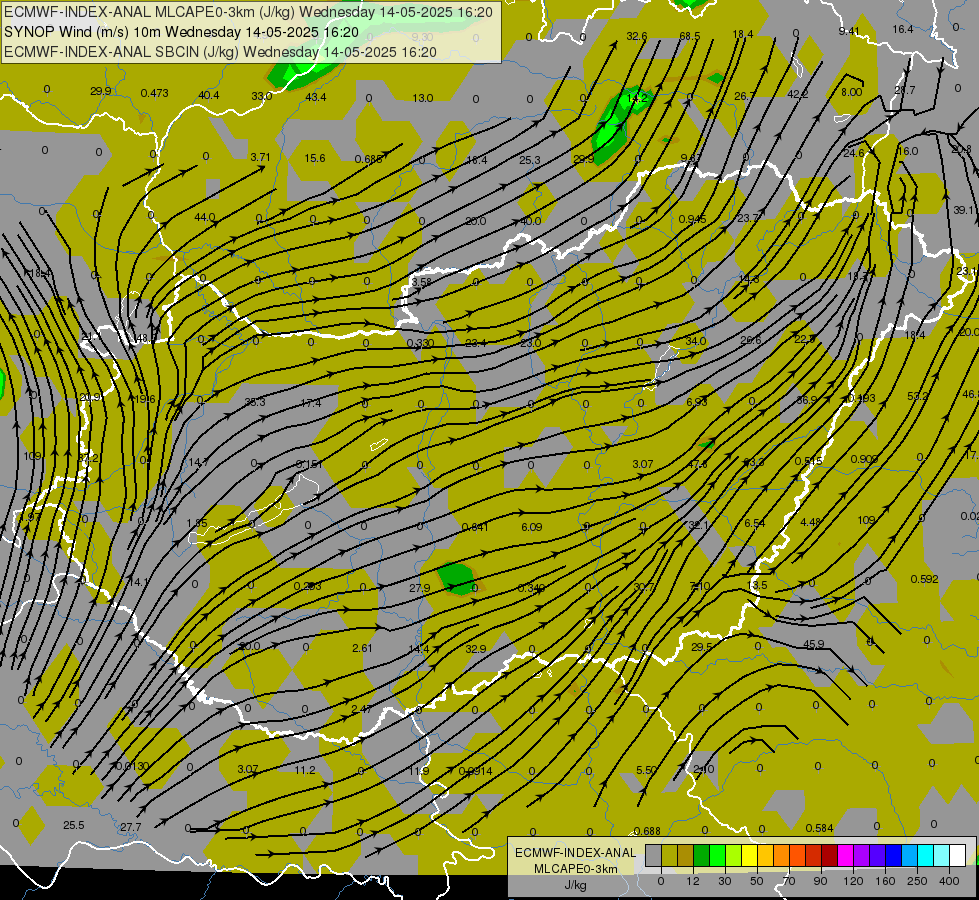Click the map value 2.61

click(362, 648)
